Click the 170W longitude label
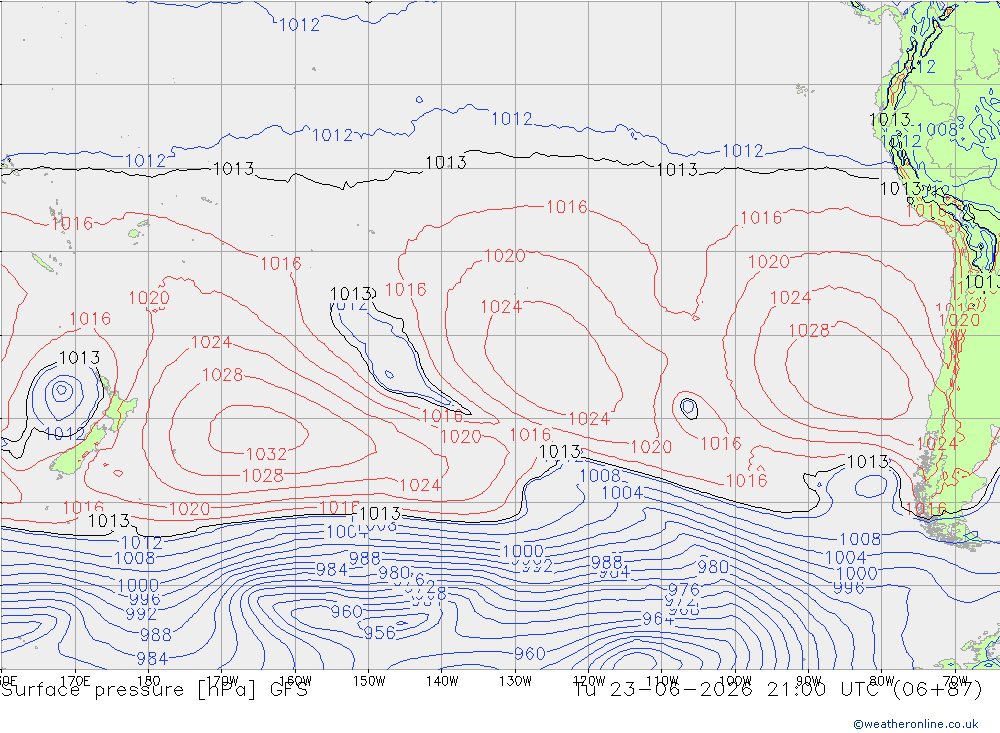 pyautogui.click(x=222, y=681)
